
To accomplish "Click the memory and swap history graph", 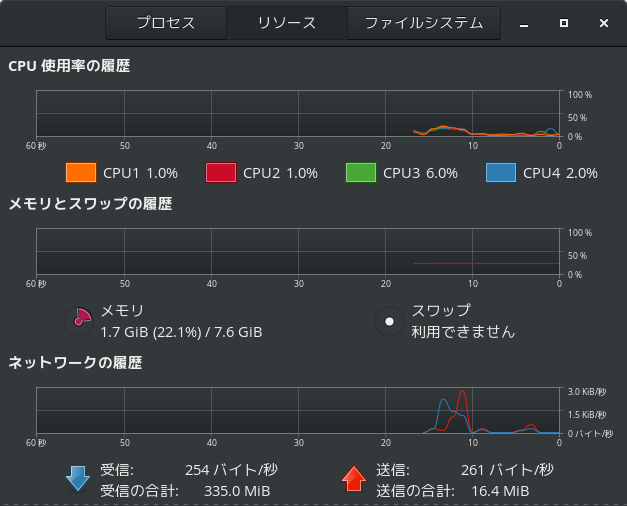I will pos(298,252).
